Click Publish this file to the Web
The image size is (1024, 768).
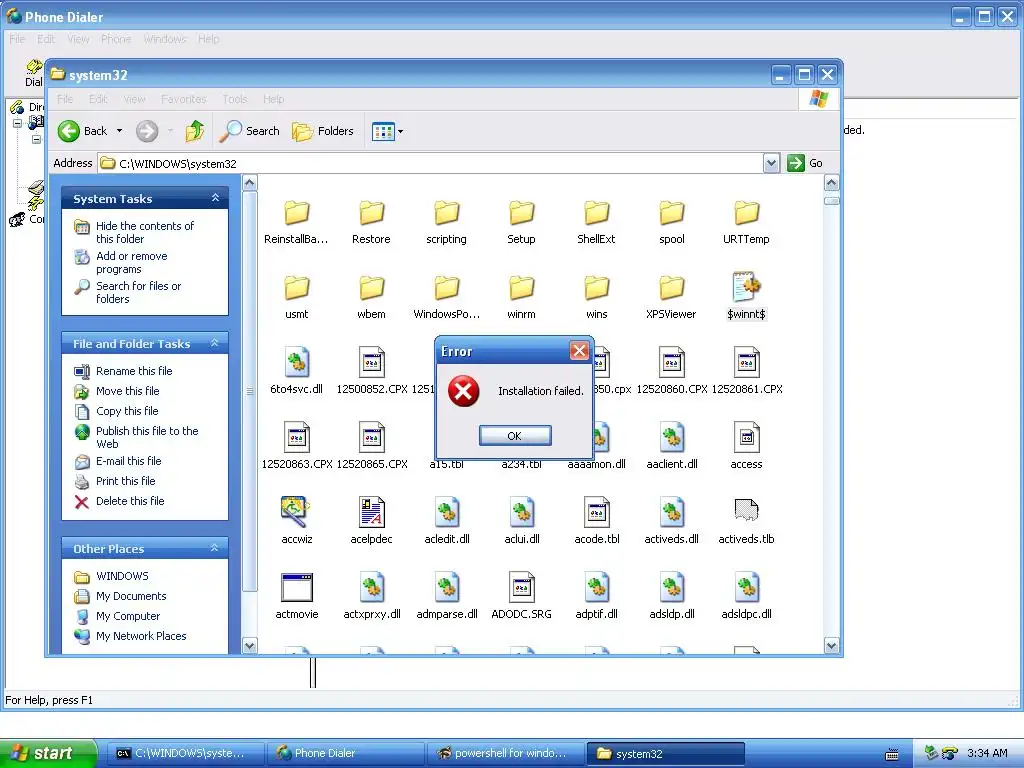(147, 438)
